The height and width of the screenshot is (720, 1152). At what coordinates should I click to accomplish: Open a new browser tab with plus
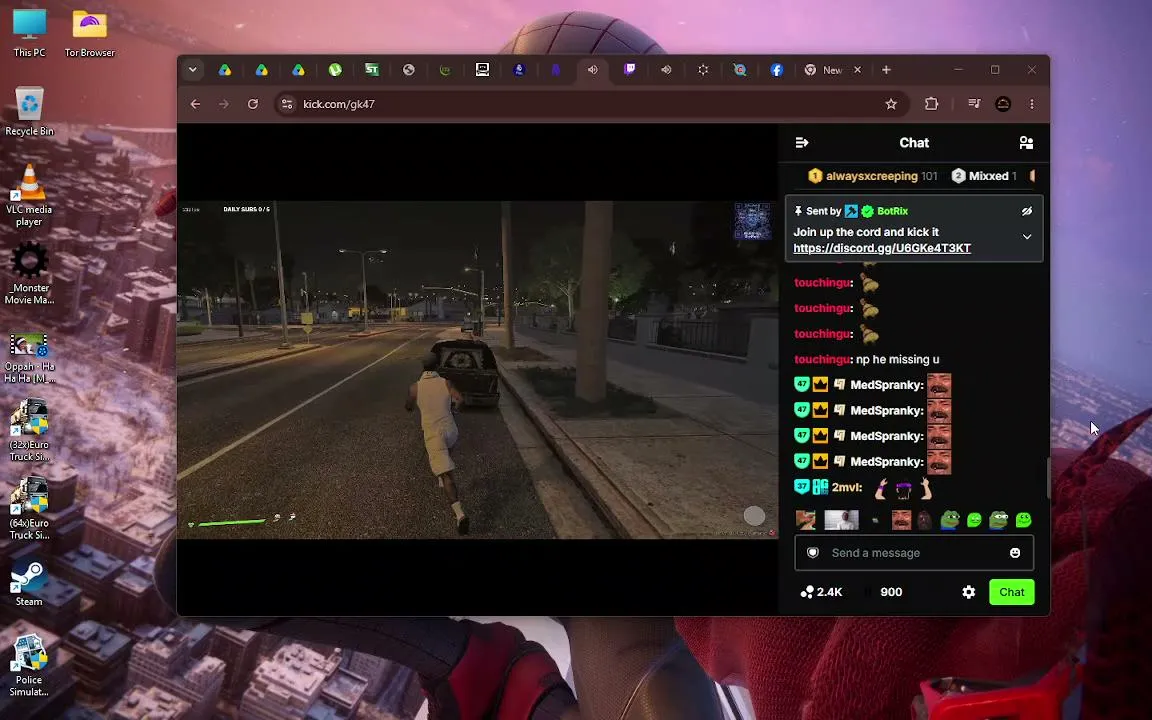click(886, 70)
